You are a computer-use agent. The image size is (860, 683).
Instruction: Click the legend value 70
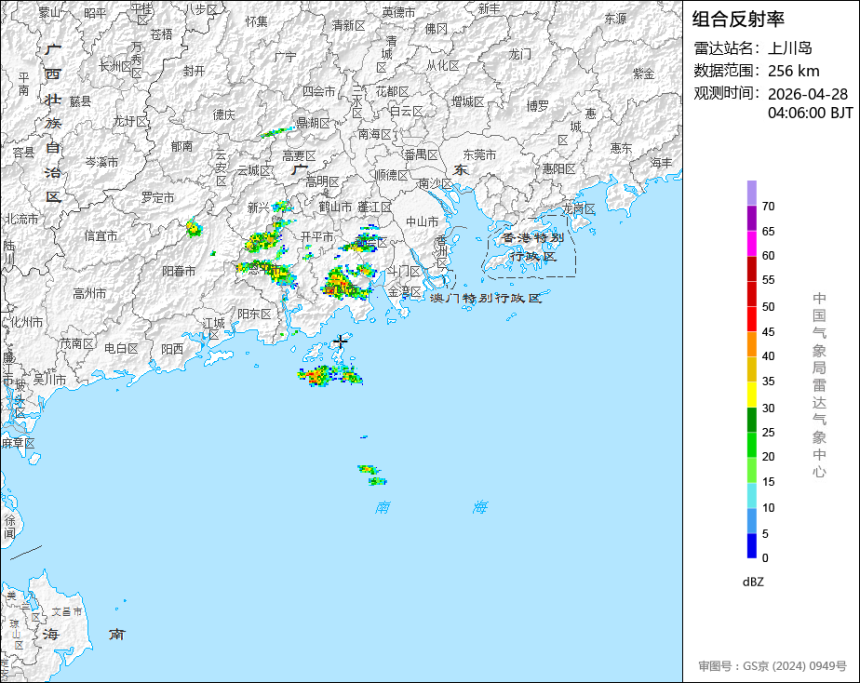(768, 206)
